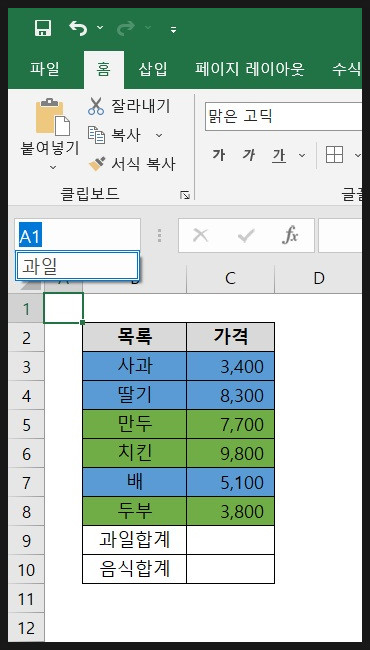Click the 서식 복사 format painter
The image size is (370, 650).
[132, 164]
